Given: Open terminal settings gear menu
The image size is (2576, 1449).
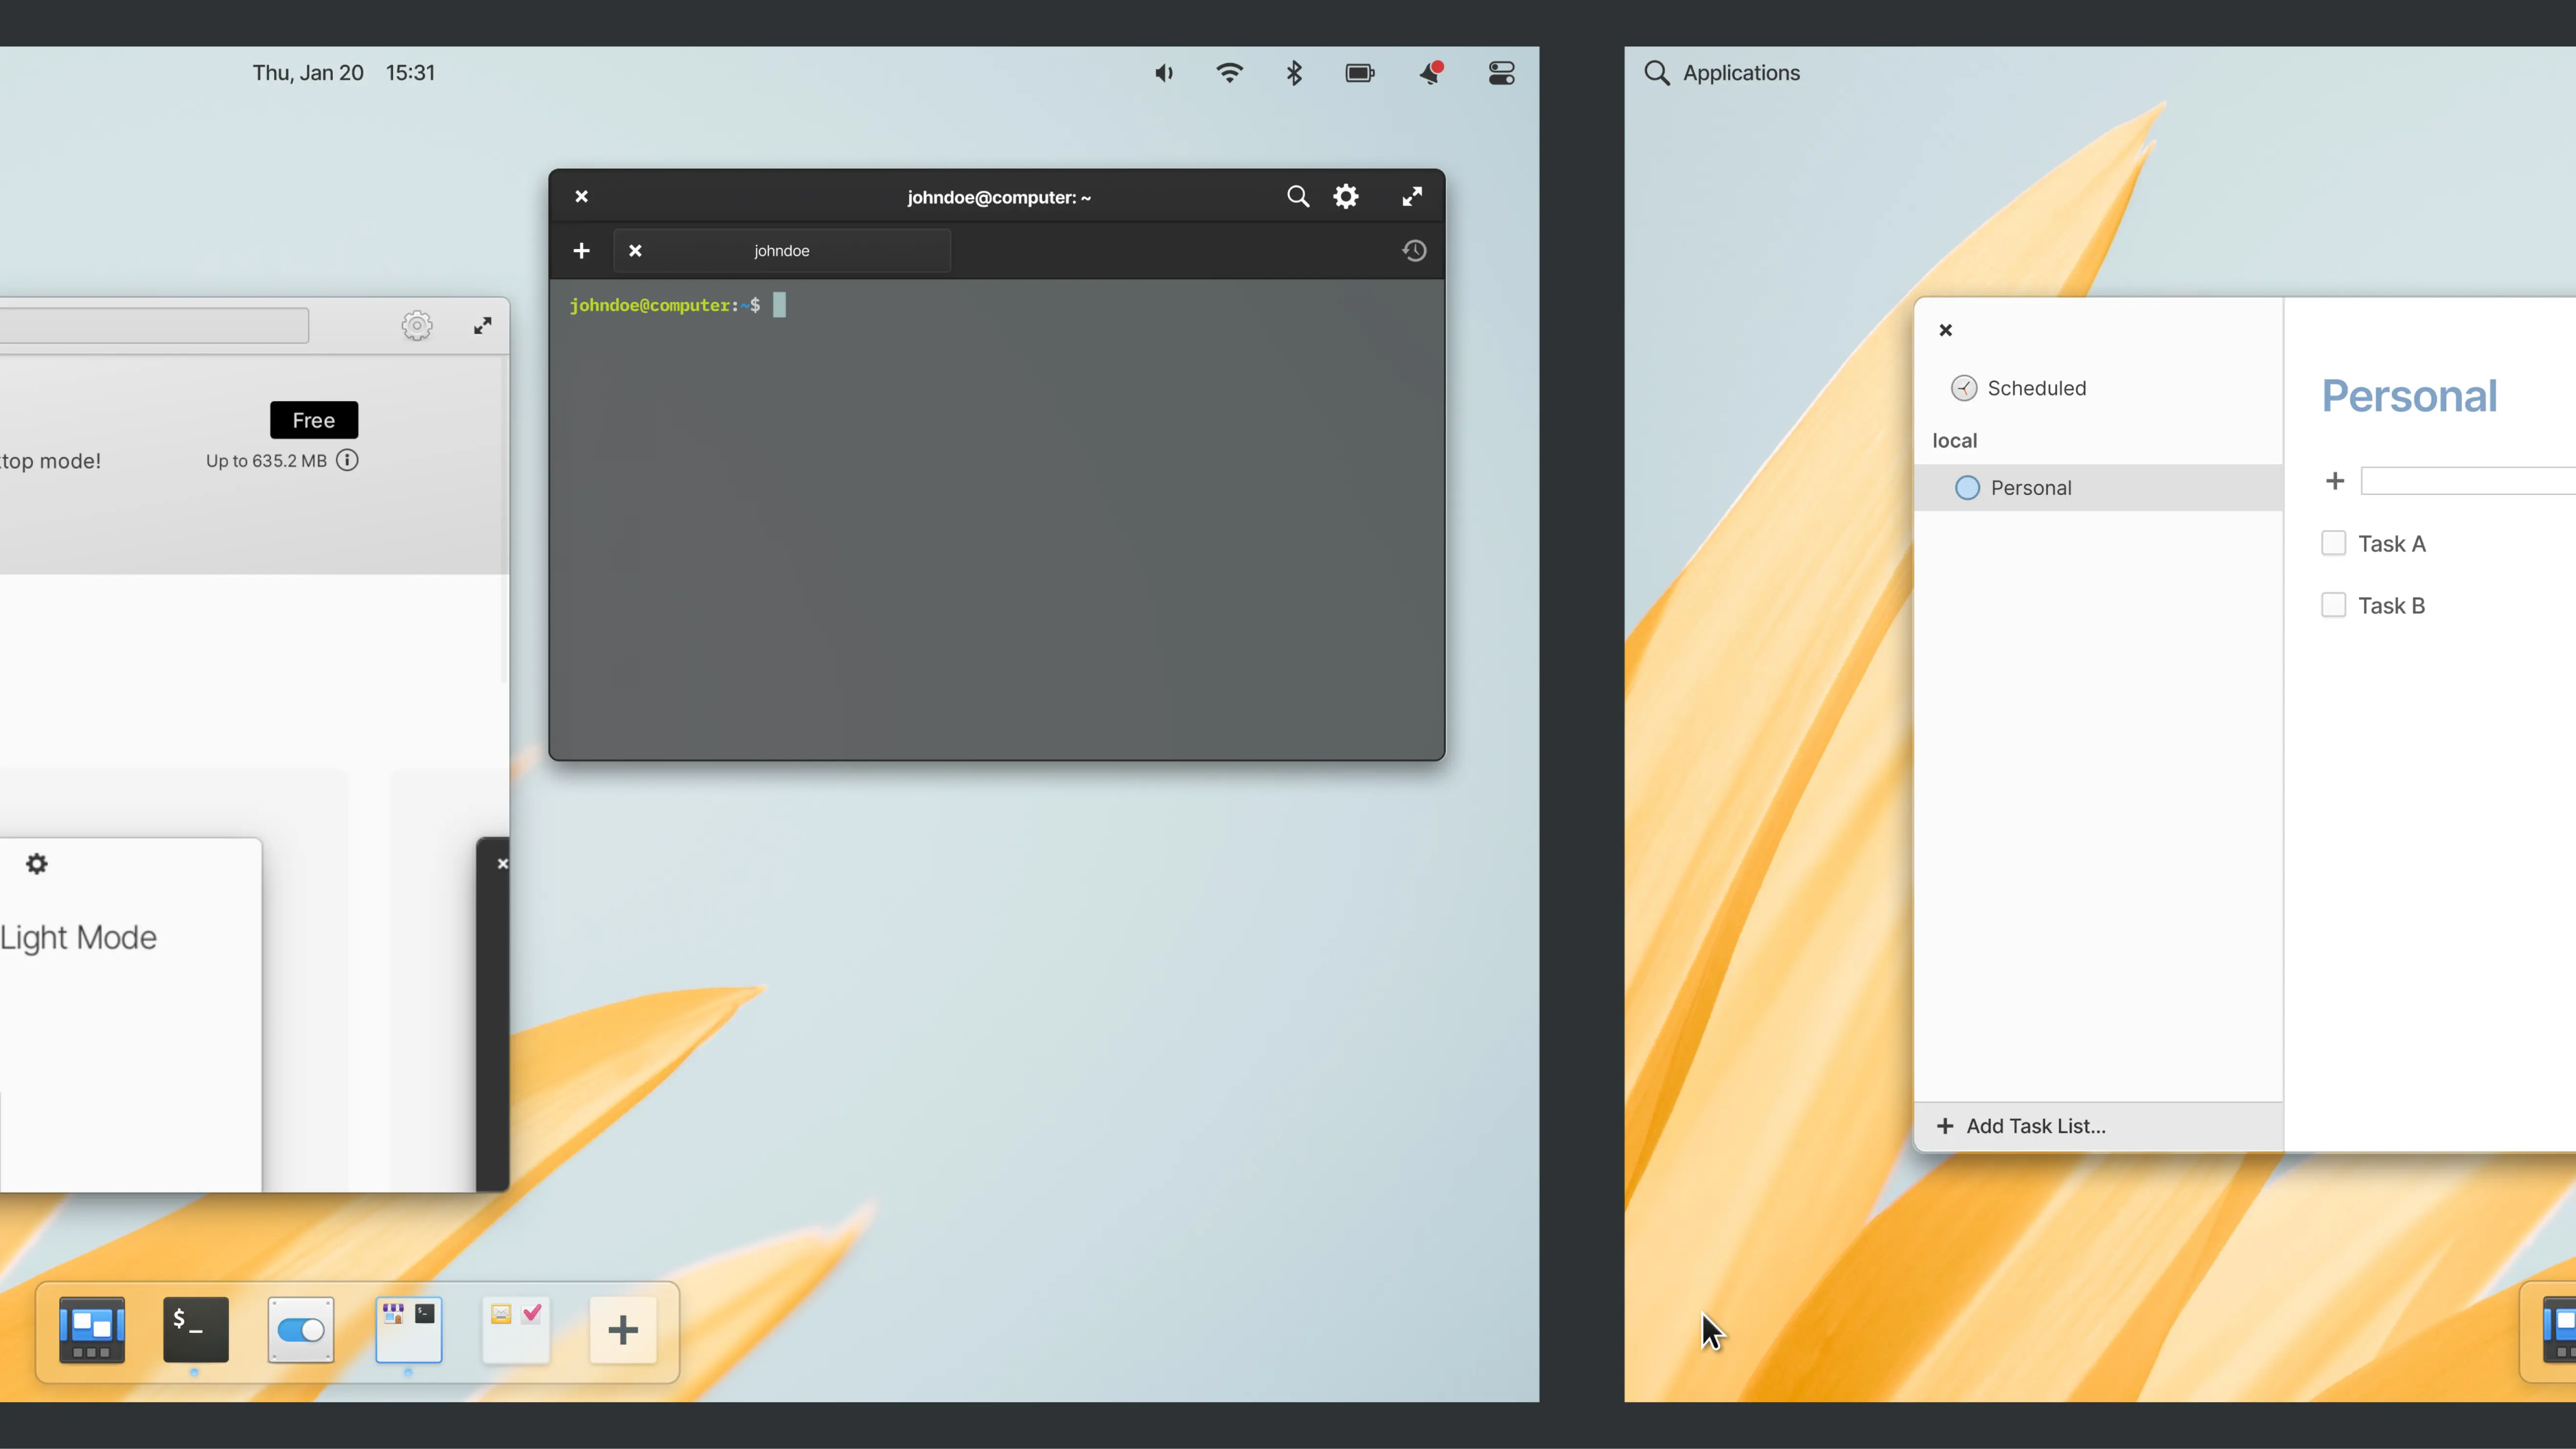Looking at the screenshot, I should pos(1346,196).
